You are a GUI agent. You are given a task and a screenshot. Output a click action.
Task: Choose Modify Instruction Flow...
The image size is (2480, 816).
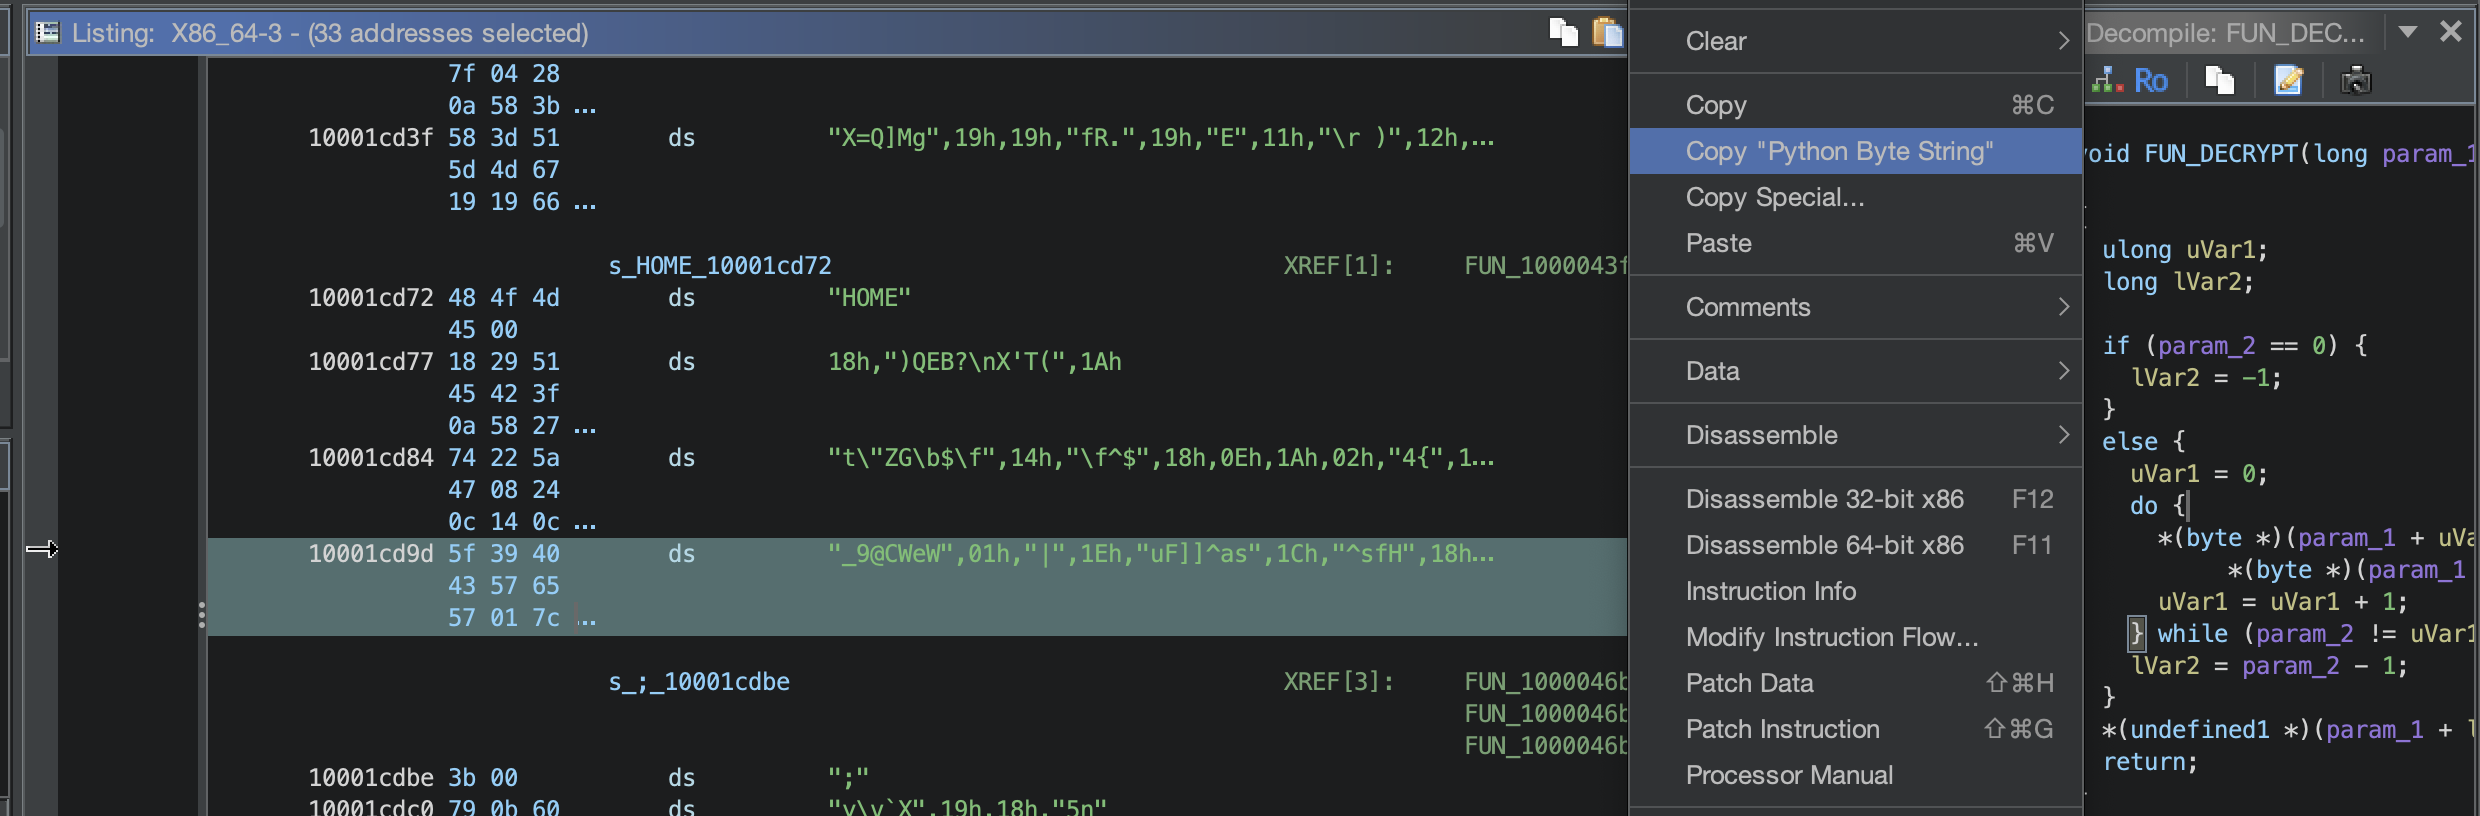(1856, 637)
